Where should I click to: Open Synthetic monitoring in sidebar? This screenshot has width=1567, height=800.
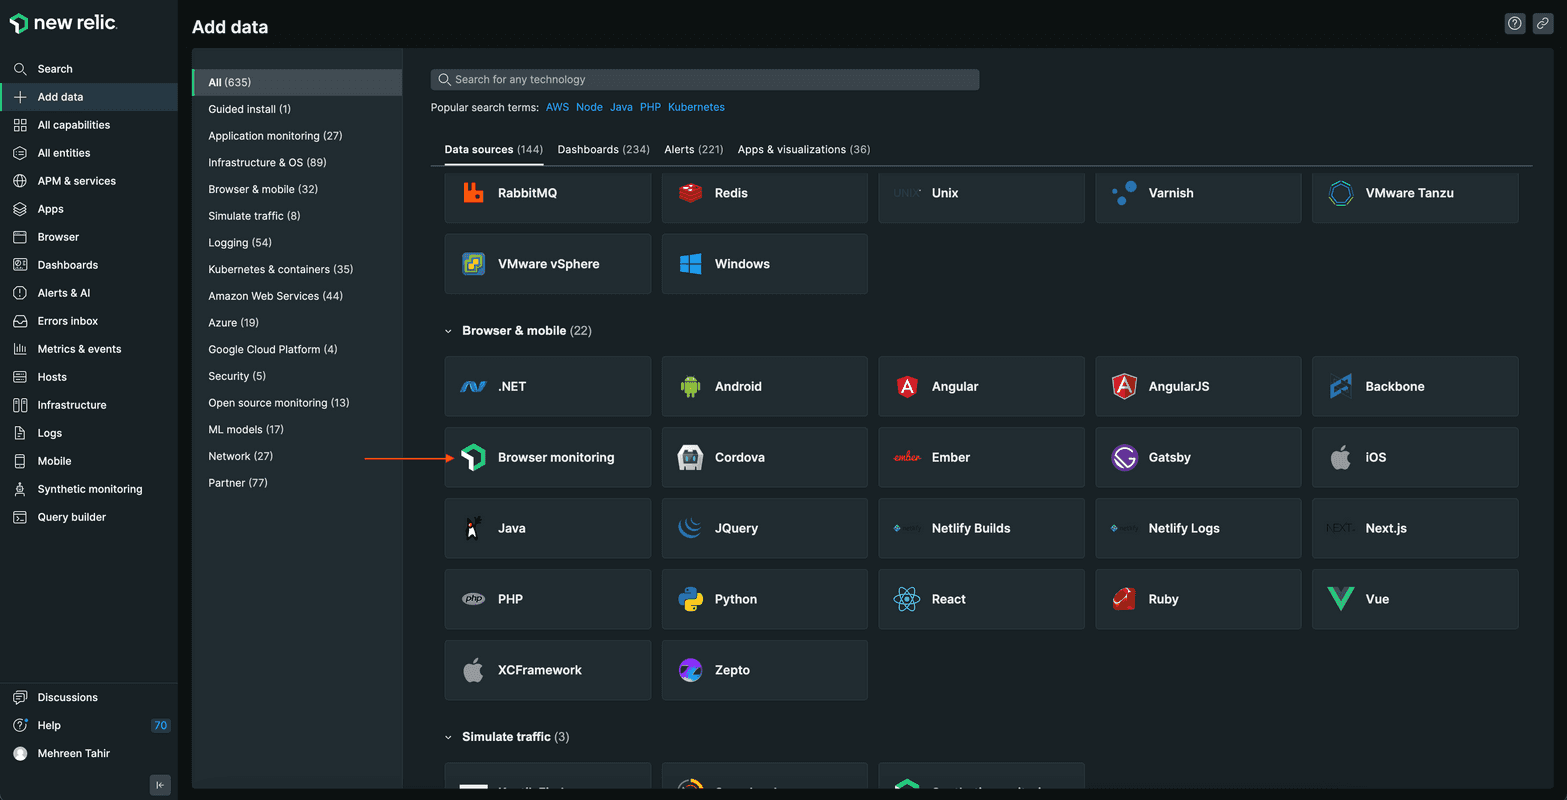coord(89,489)
